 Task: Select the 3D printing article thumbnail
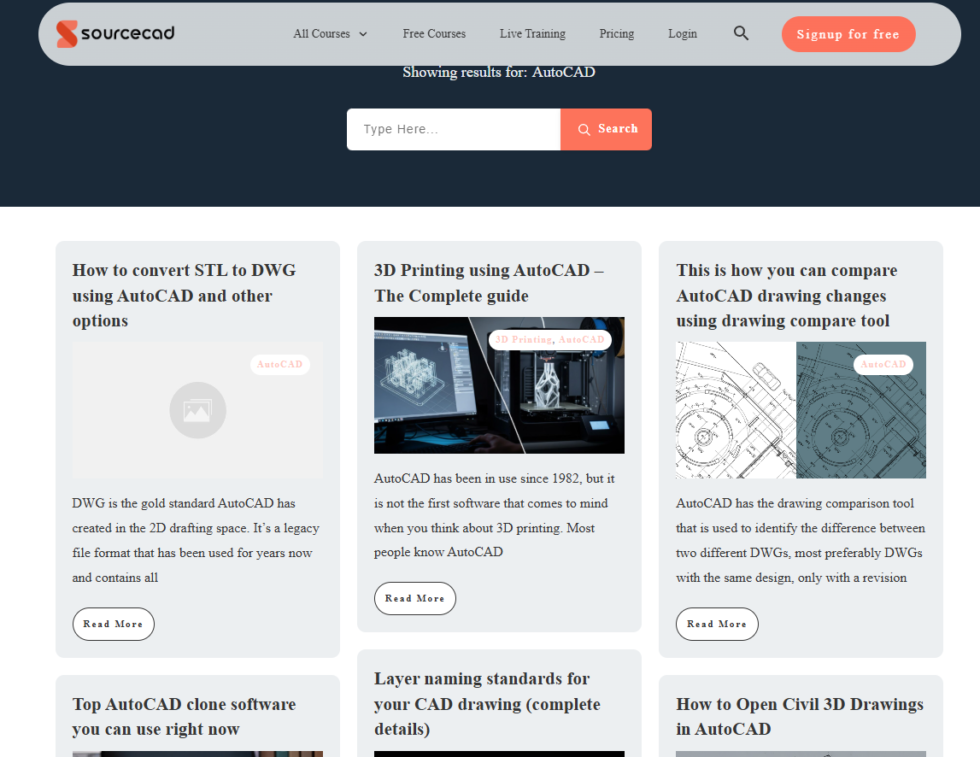[x=499, y=385]
